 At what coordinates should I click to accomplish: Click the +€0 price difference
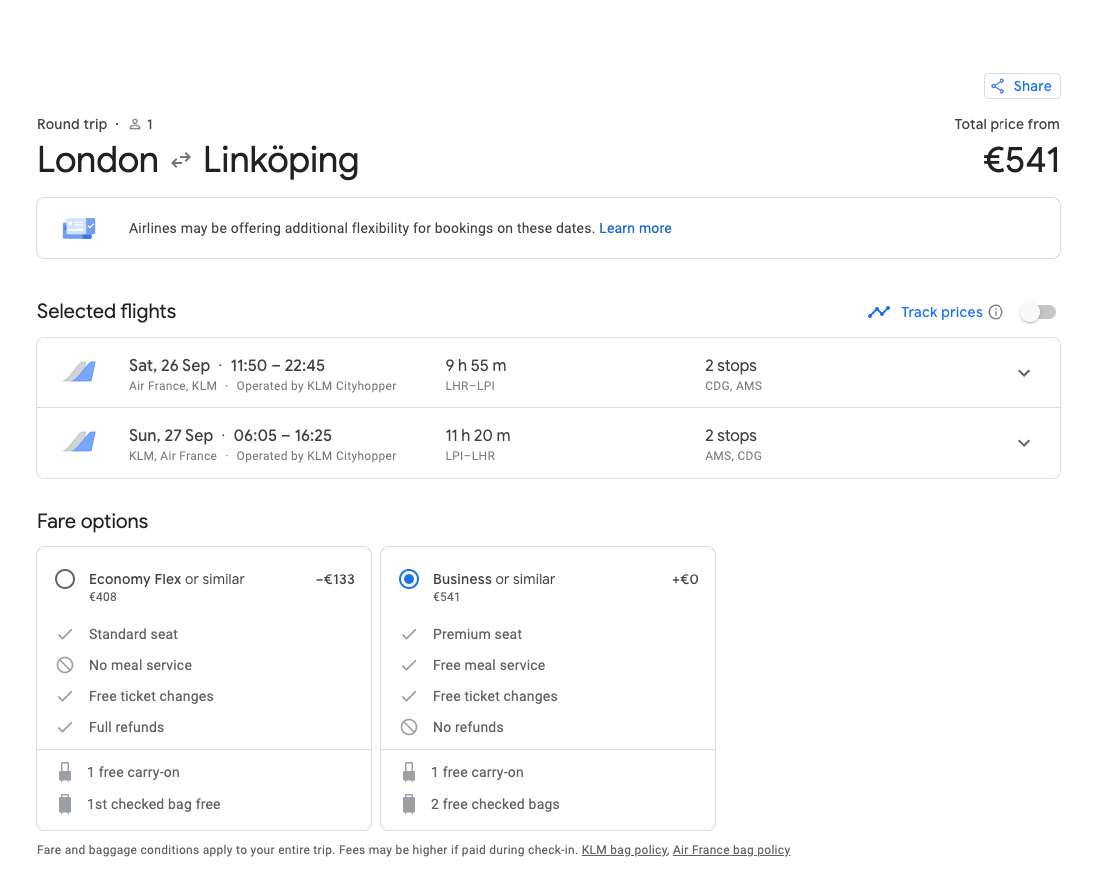tap(685, 579)
